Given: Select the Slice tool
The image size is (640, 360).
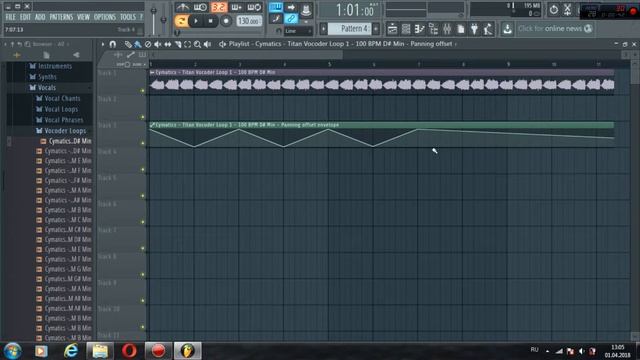Looking at the screenshot, I should pyautogui.click(x=178, y=44).
